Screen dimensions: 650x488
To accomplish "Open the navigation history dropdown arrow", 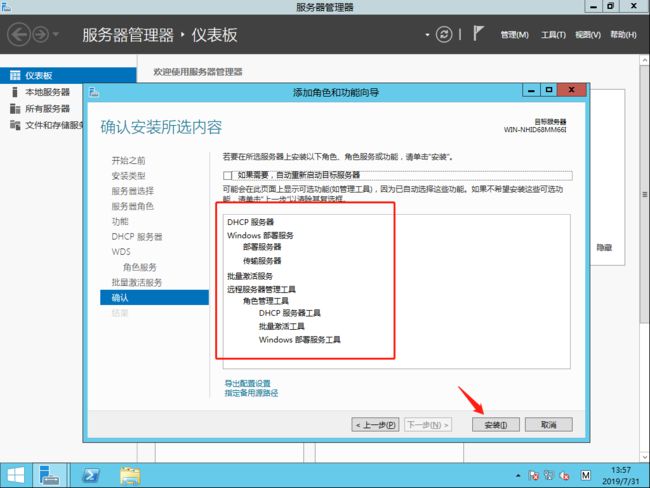I will 56,34.
